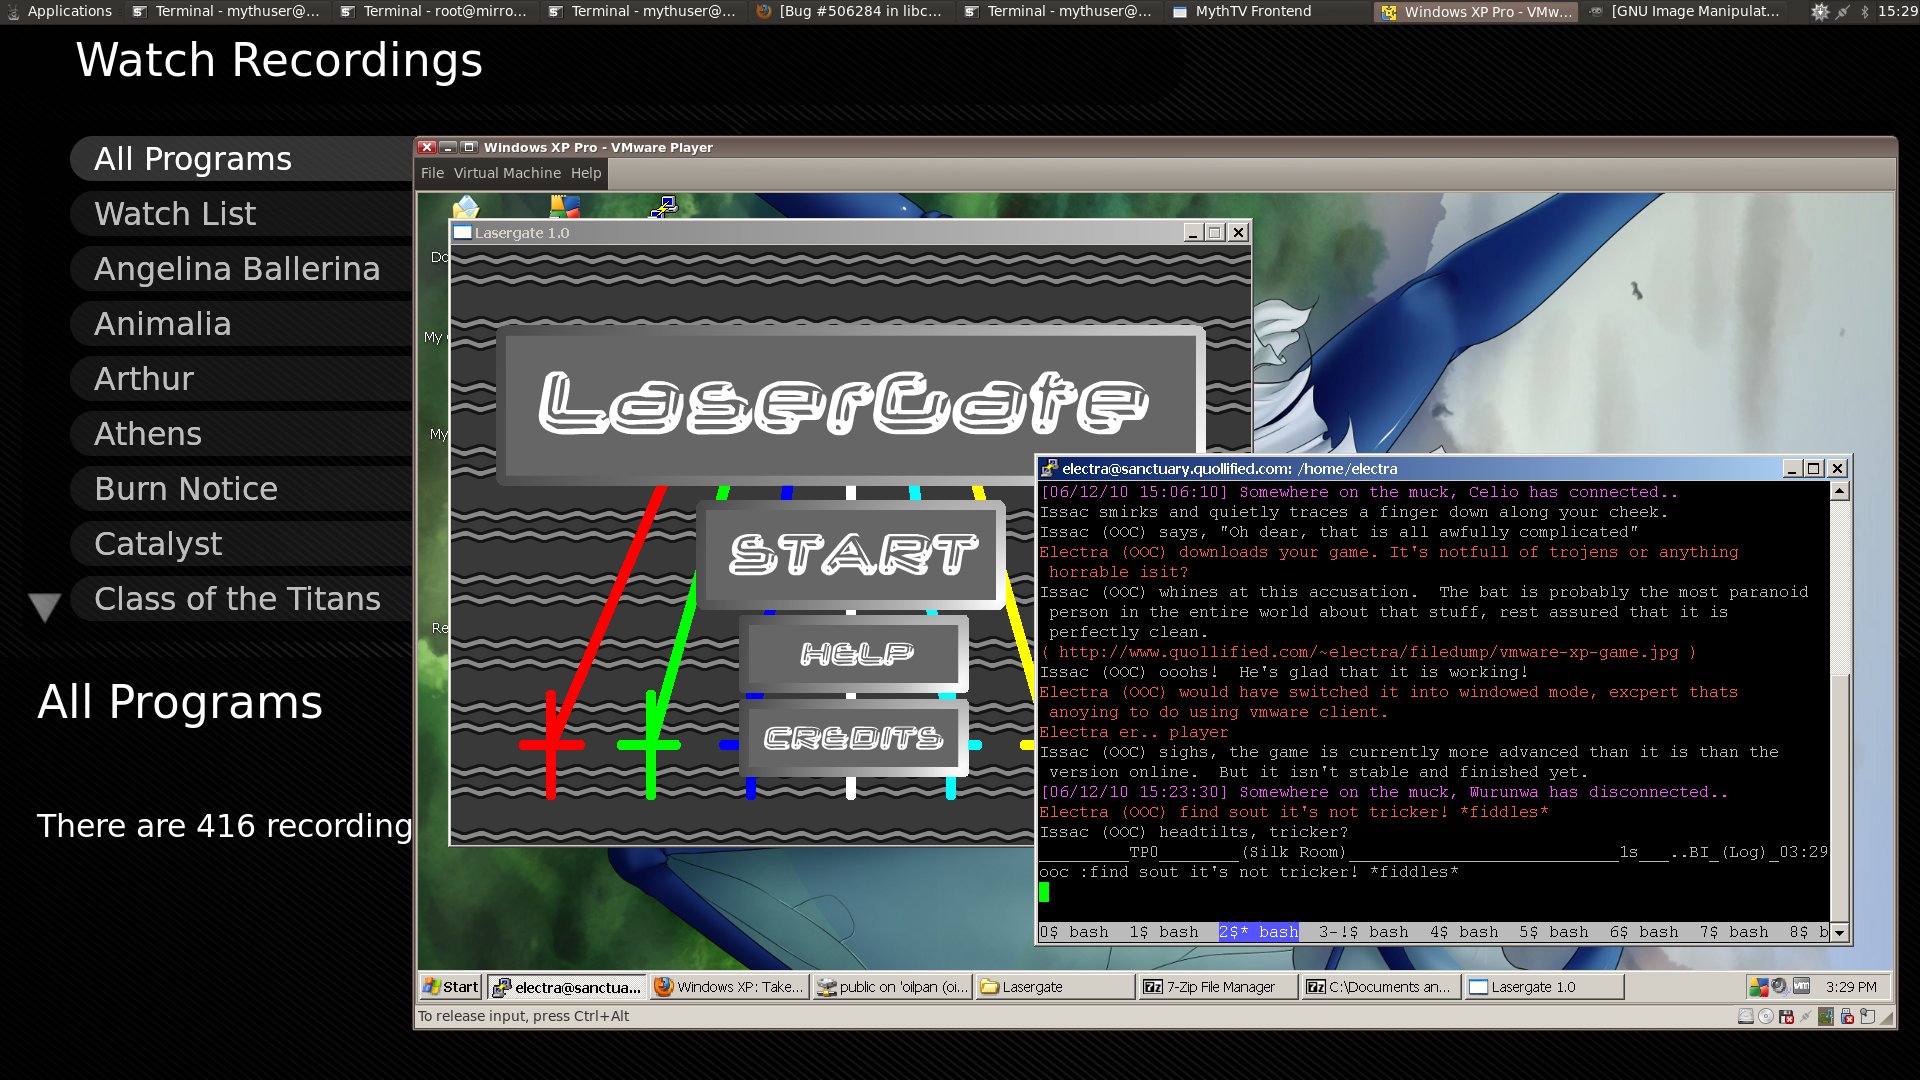Screen dimensions: 1920x1080
Task: Click the AVG antivirus tray icon
Action: [x=1758, y=987]
